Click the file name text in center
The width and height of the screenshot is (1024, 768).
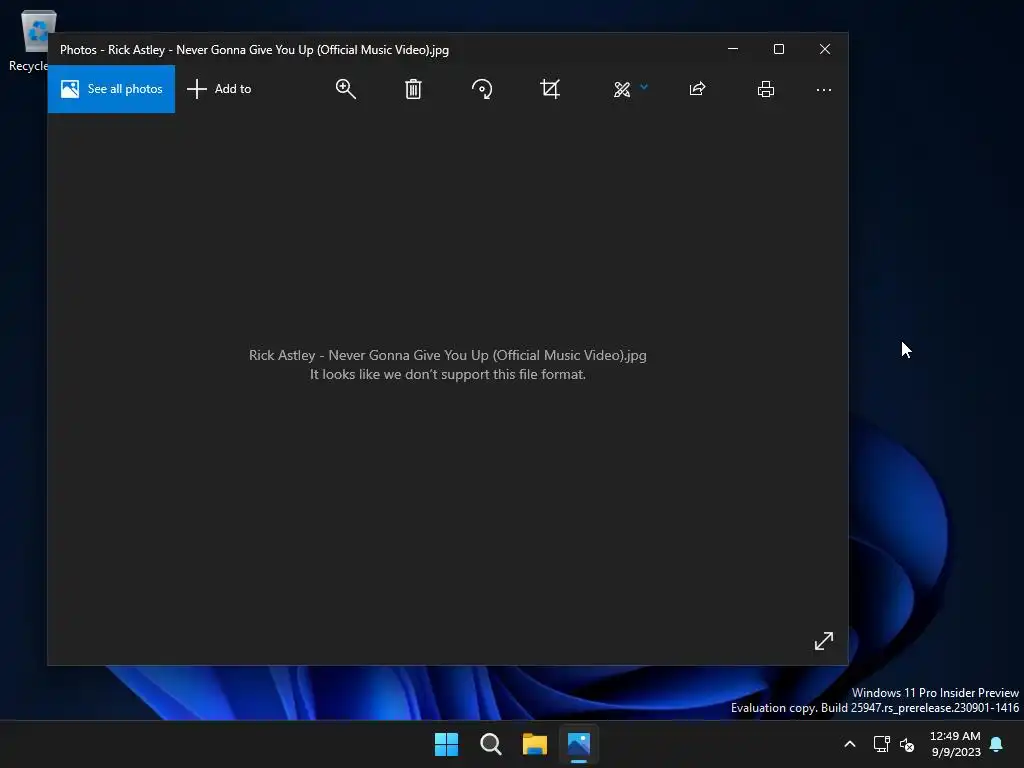pos(447,355)
